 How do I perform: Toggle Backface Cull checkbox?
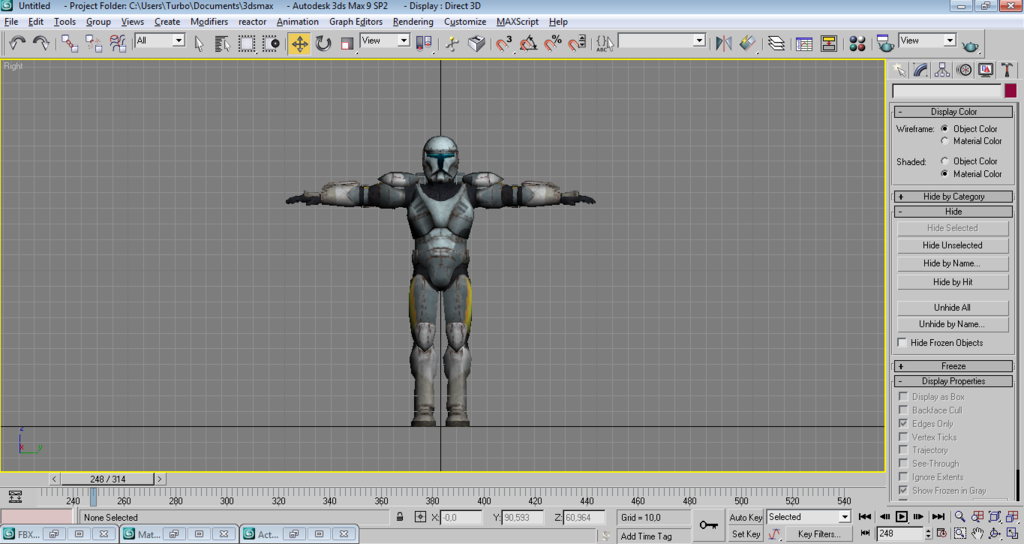click(x=903, y=410)
